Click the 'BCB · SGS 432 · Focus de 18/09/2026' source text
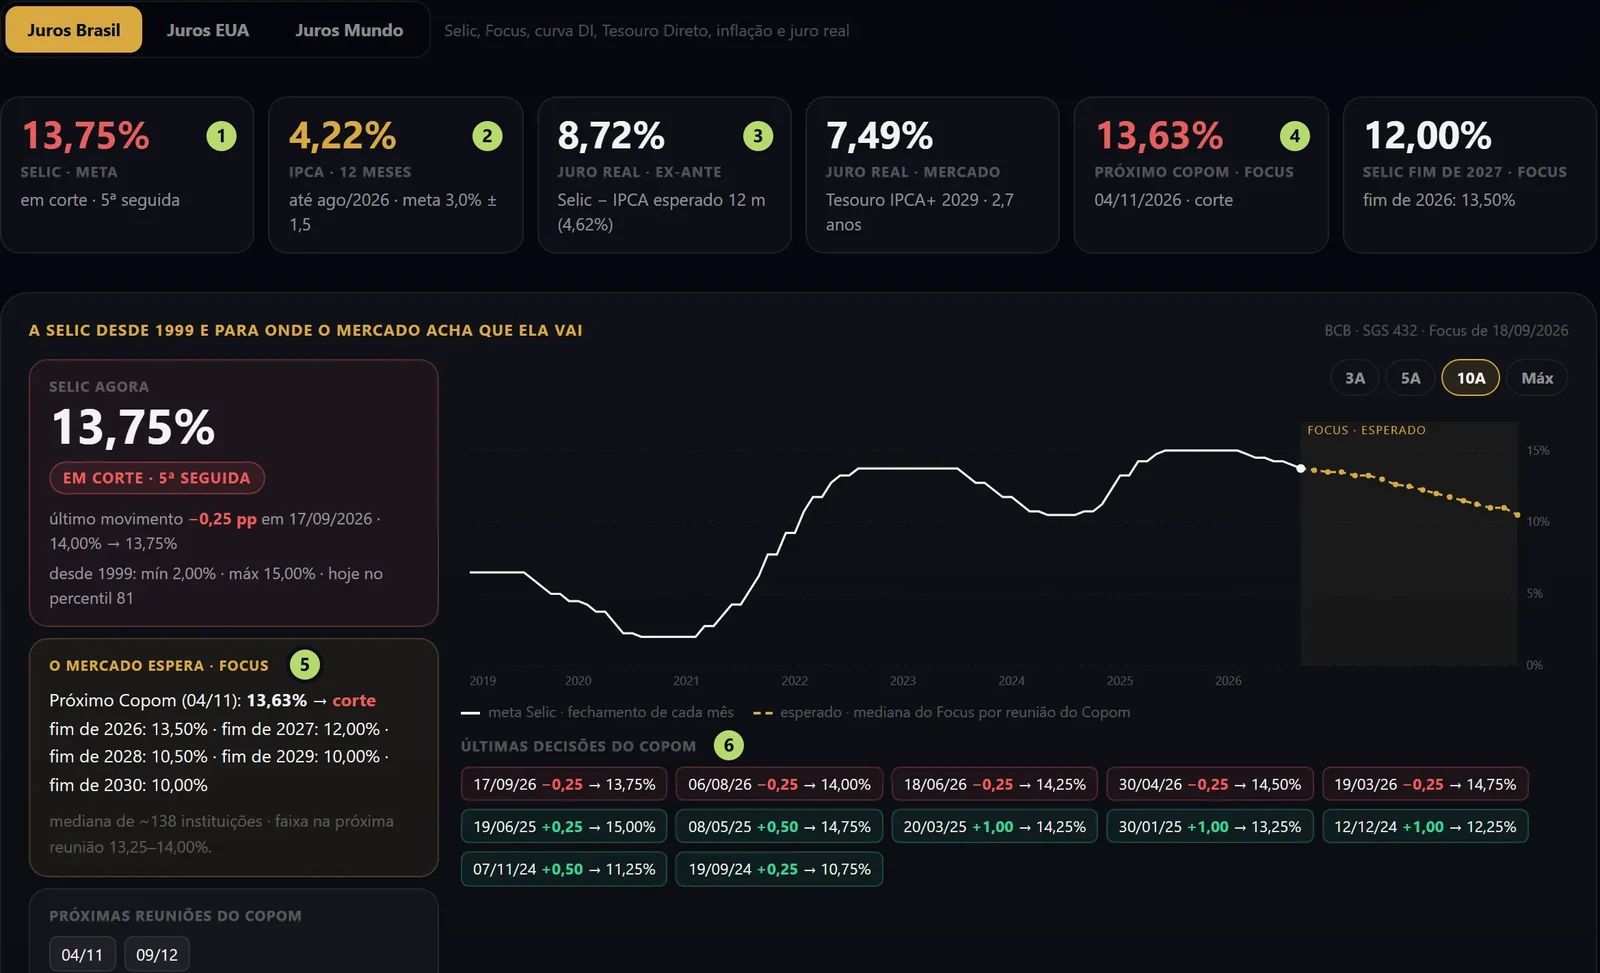Image resolution: width=1600 pixels, height=973 pixels. pyautogui.click(x=1446, y=330)
